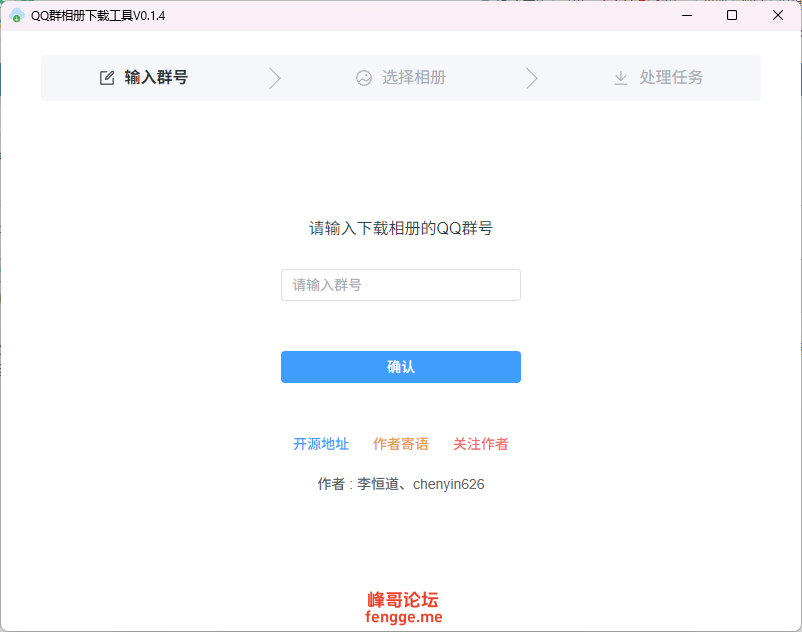Viewport: 802px width, 632px height.
Task: Maximize the QQ群相册下载工具 window
Action: point(732,15)
